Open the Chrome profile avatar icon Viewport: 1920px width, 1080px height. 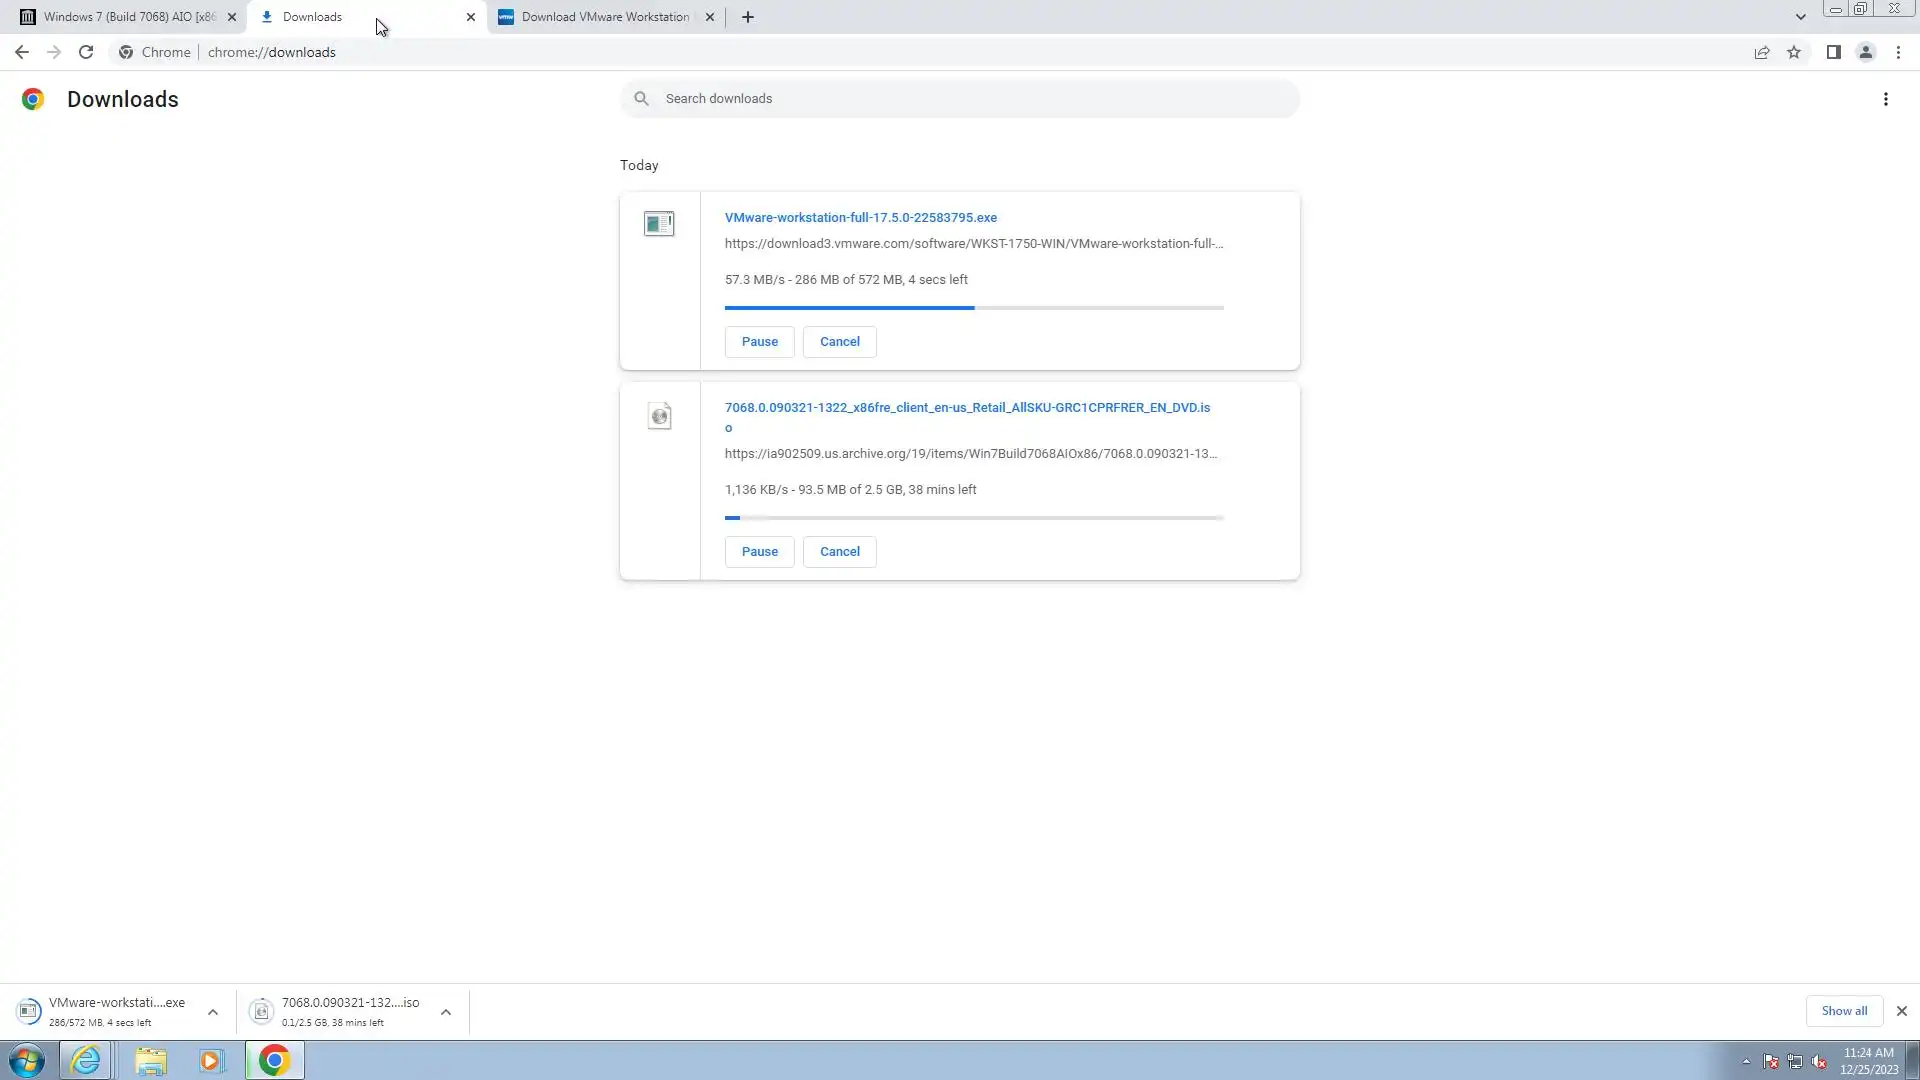pos(1865,52)
